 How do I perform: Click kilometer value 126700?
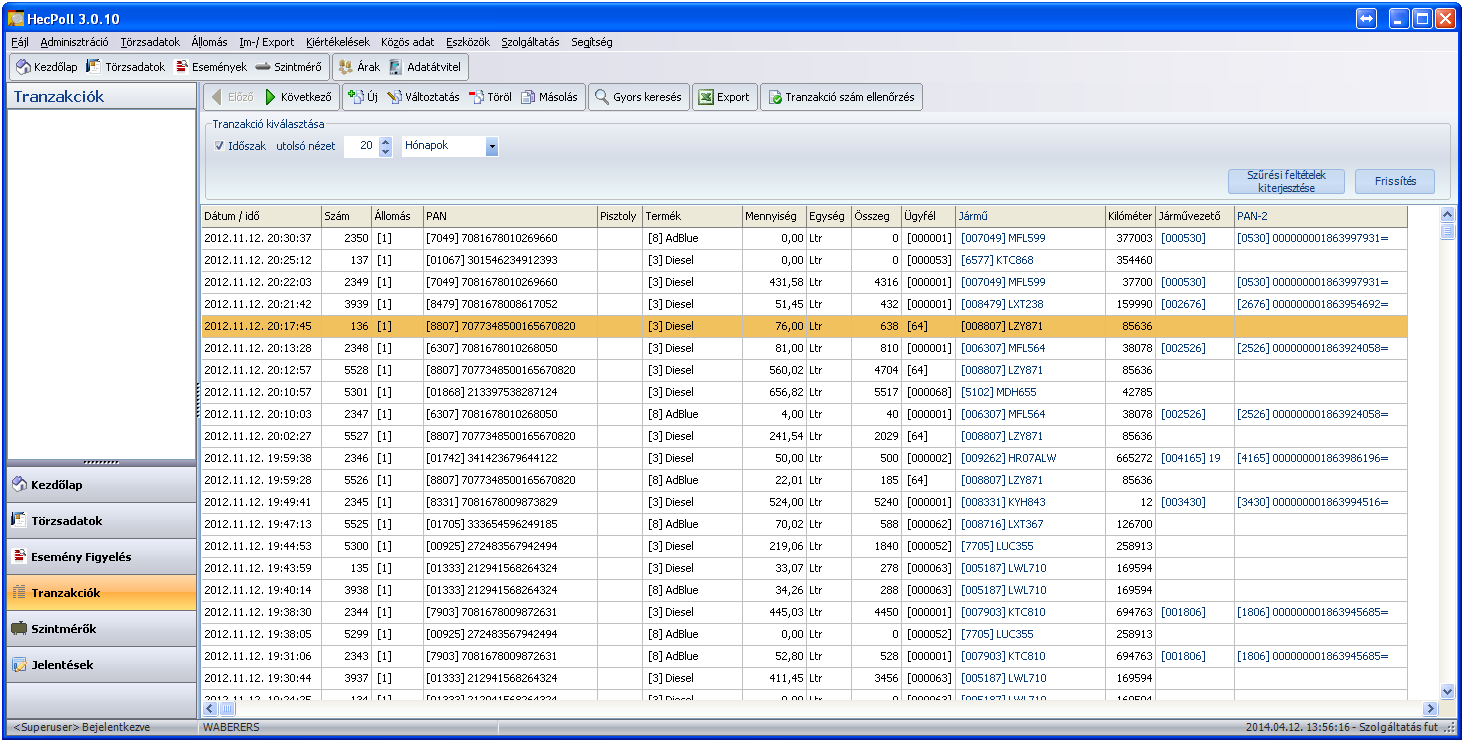[x=1134, y=524]
